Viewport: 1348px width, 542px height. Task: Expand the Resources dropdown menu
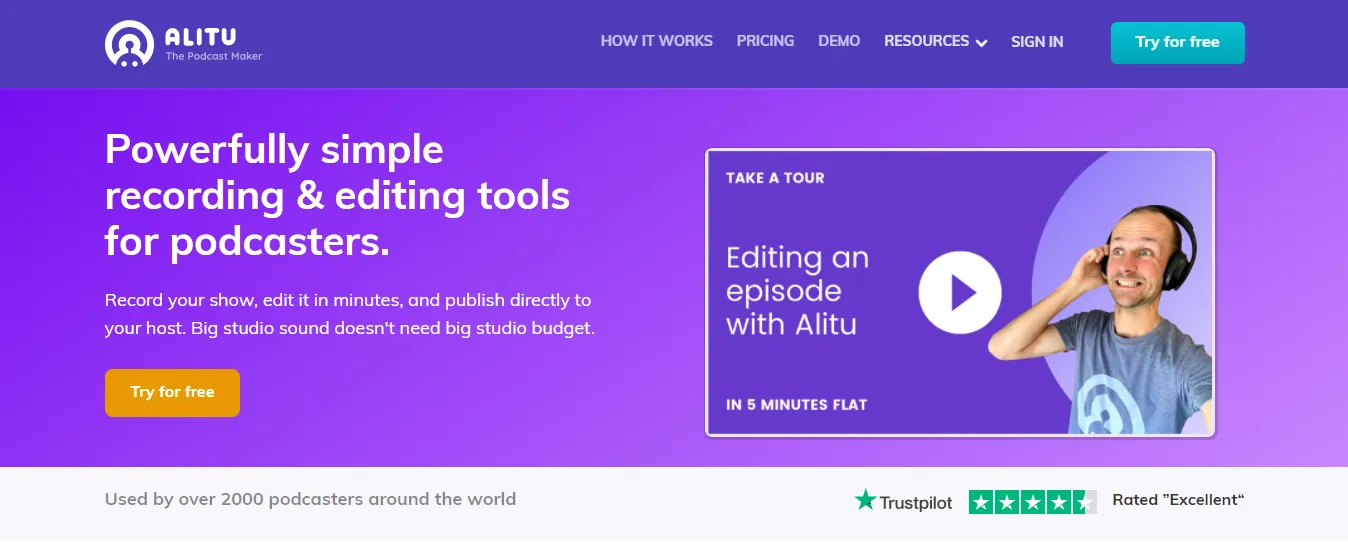[935, 42]
